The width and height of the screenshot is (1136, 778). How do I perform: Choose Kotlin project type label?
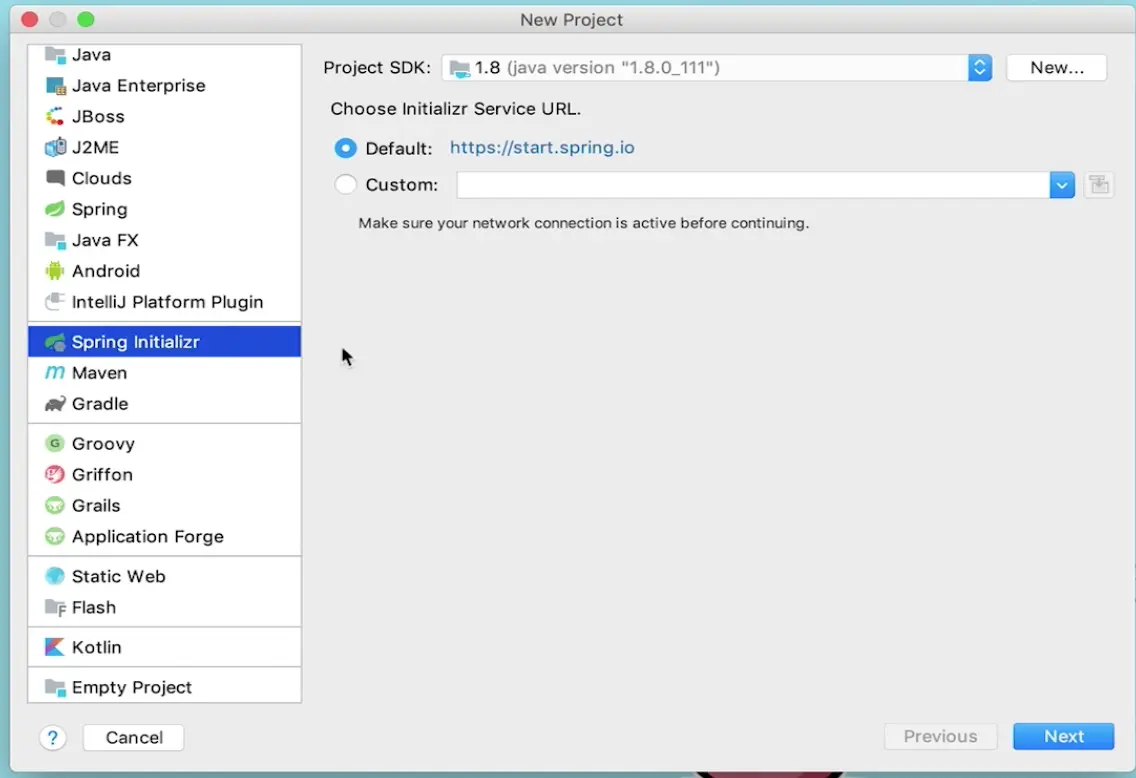(96, 647)
